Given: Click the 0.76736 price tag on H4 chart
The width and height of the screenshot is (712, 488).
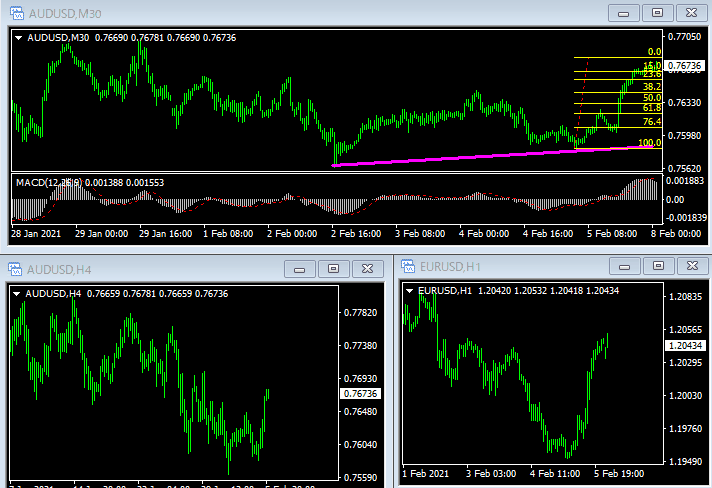Looking at the screenshot, I should pos(361,394).
